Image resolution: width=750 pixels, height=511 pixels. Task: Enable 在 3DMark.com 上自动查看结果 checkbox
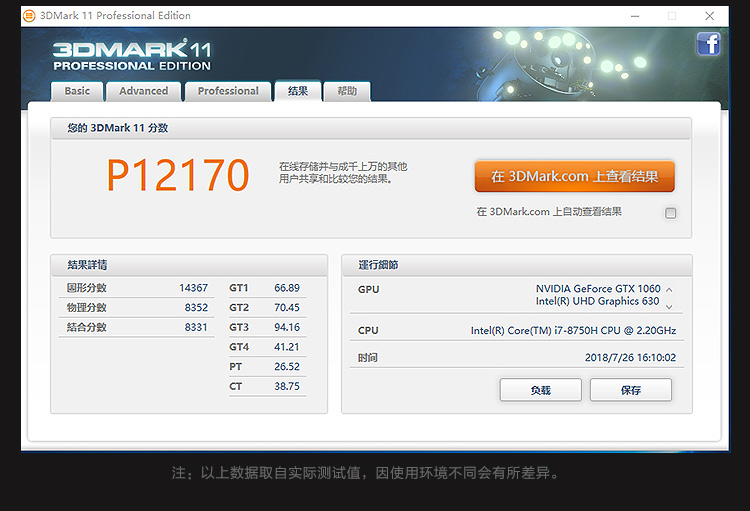(x=671, y=213)
